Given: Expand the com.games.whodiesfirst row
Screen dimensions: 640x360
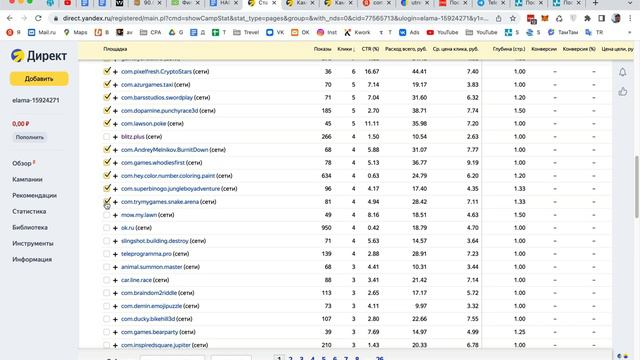Looking at the screenshot, I should point(116,163).
